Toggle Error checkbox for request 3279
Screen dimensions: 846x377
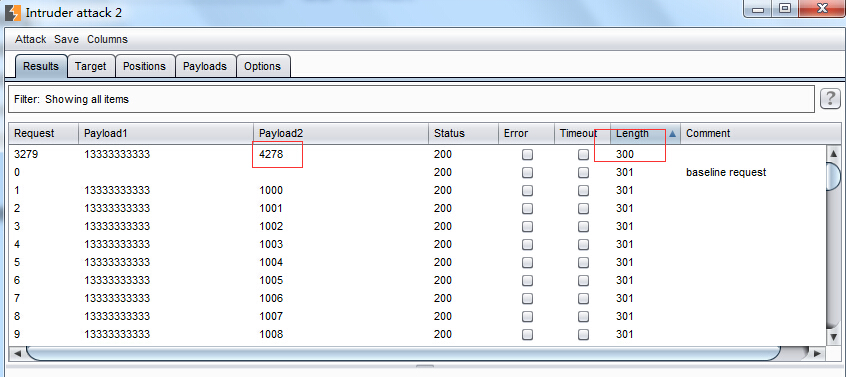(x=527, y=154)
